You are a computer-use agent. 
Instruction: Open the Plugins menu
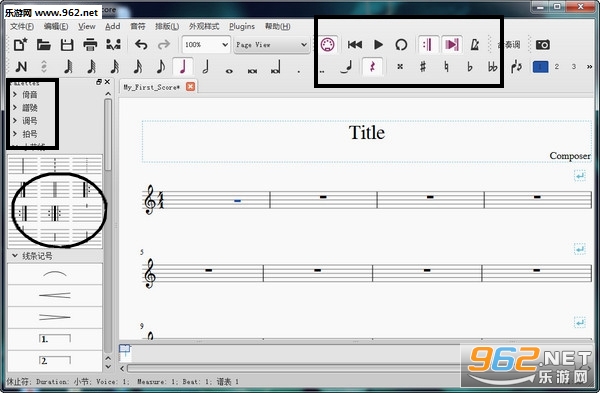click(x=242, y=26)
